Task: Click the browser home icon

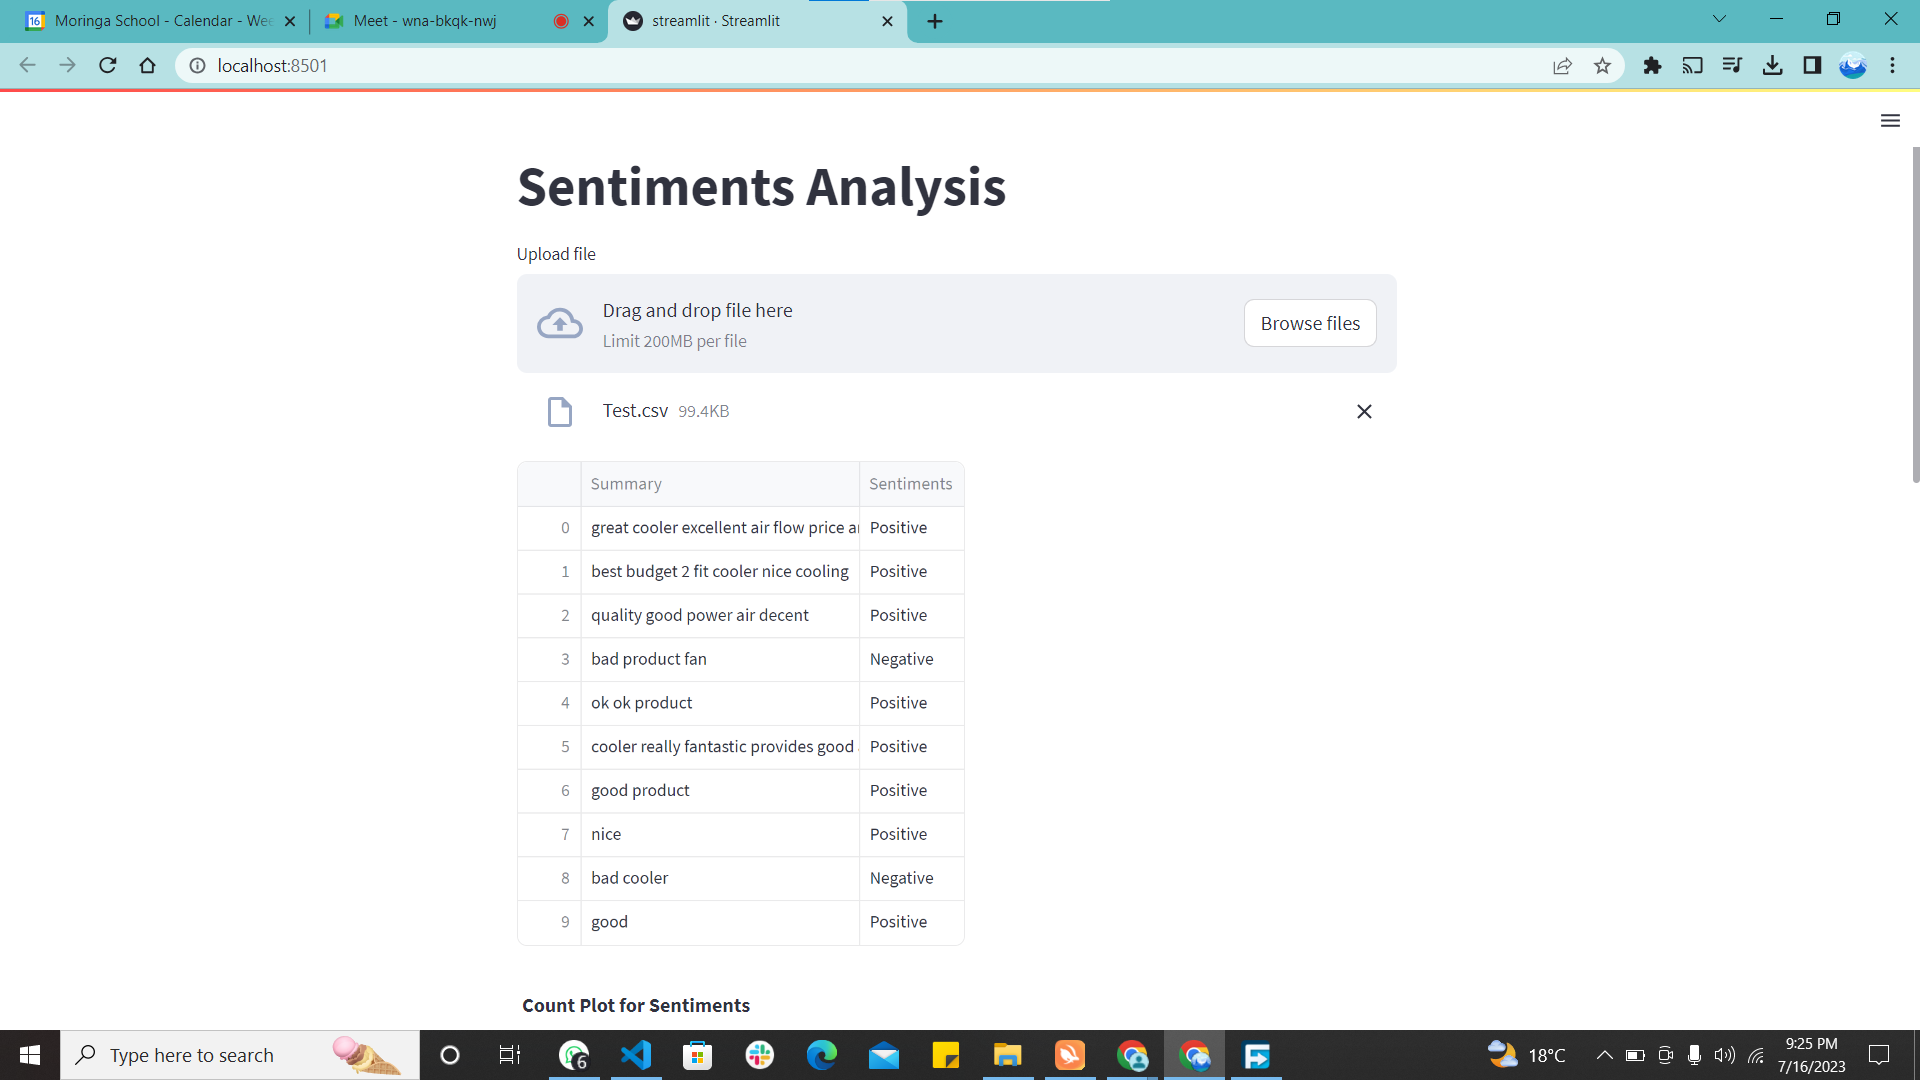Action: click(x=148, y=66)
